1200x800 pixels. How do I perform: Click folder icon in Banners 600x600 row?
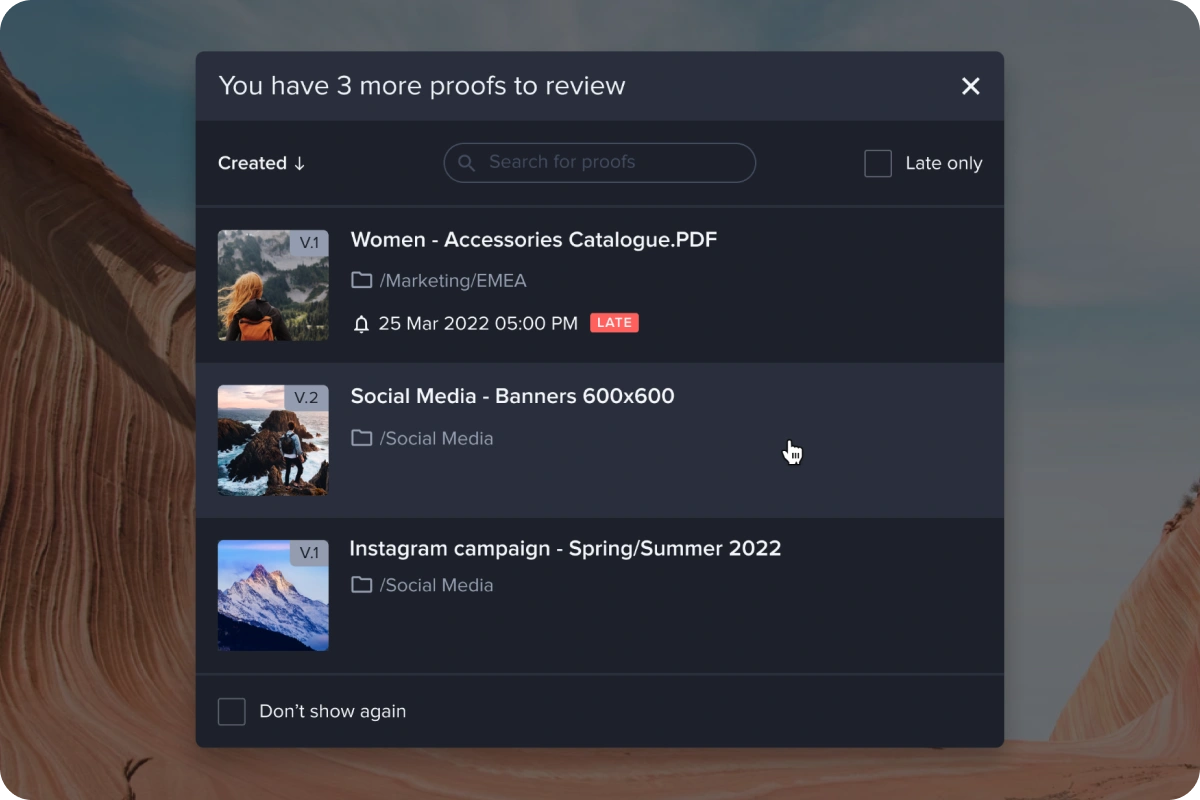click(361, 438)
